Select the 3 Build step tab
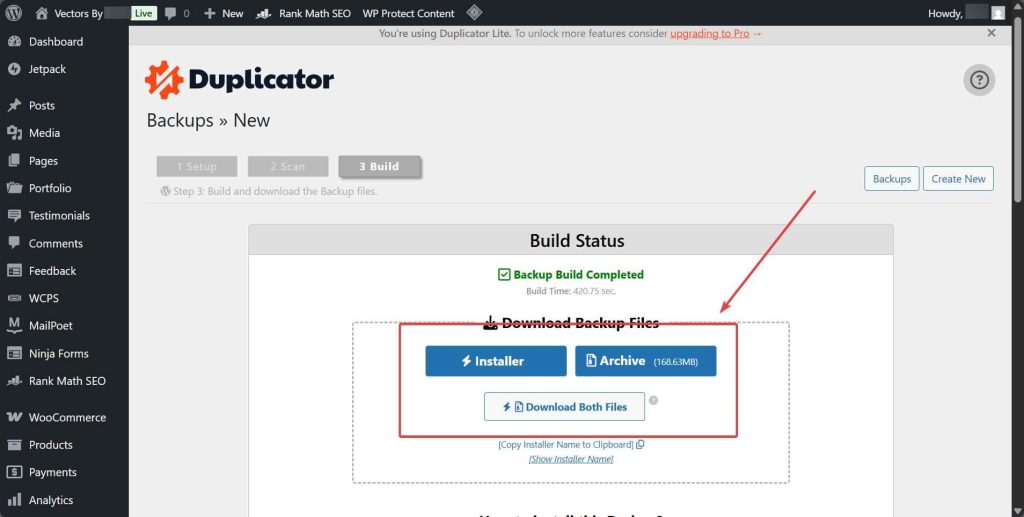The width and height of the screenshot is (1024, 517). [x=379, y=166]
